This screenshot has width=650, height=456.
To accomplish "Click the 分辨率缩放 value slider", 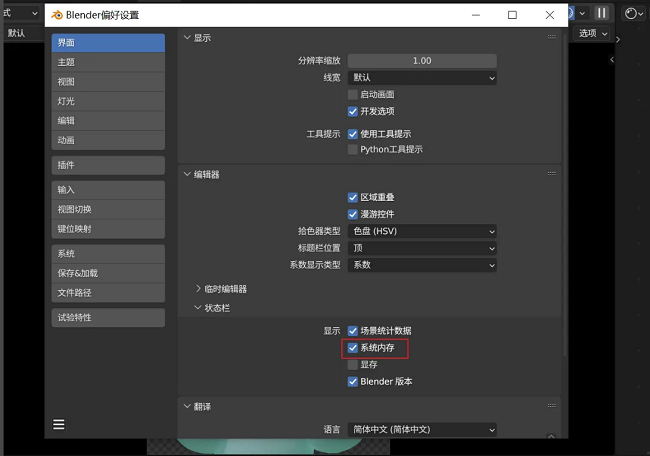I will [422, 61].
